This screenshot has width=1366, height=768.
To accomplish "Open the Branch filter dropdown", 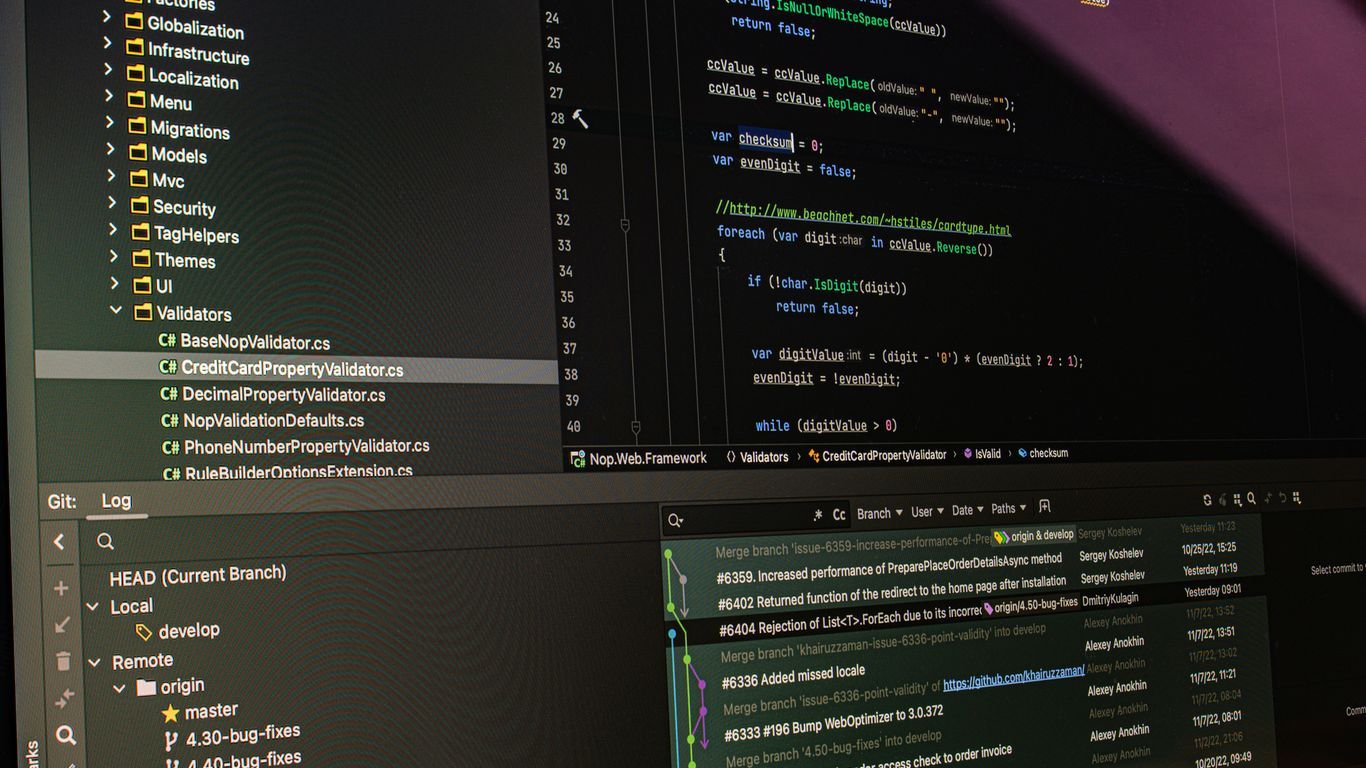I will (x=877, y=513).
